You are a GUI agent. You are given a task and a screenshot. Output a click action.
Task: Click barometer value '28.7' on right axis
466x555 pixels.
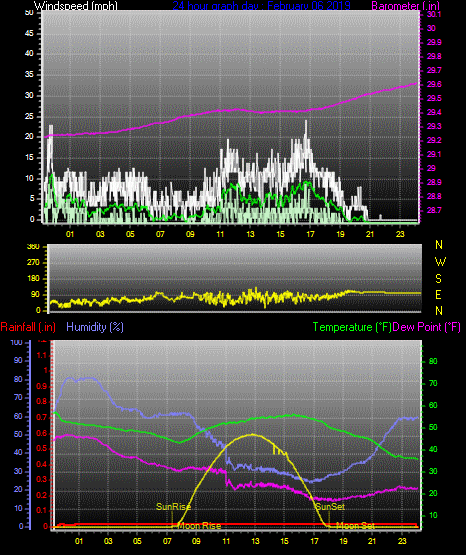point(434,210)
